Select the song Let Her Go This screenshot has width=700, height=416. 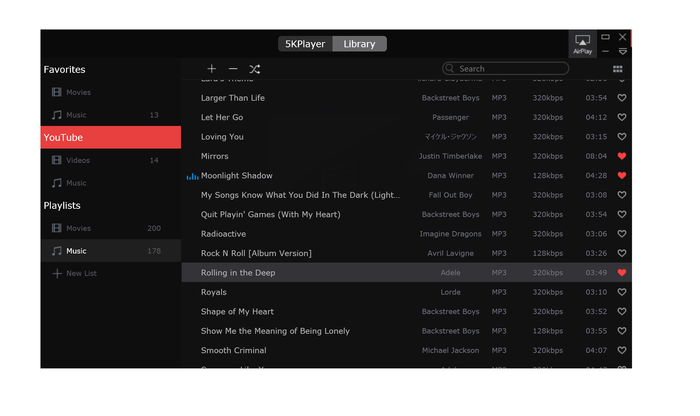(x=222, y=117)
